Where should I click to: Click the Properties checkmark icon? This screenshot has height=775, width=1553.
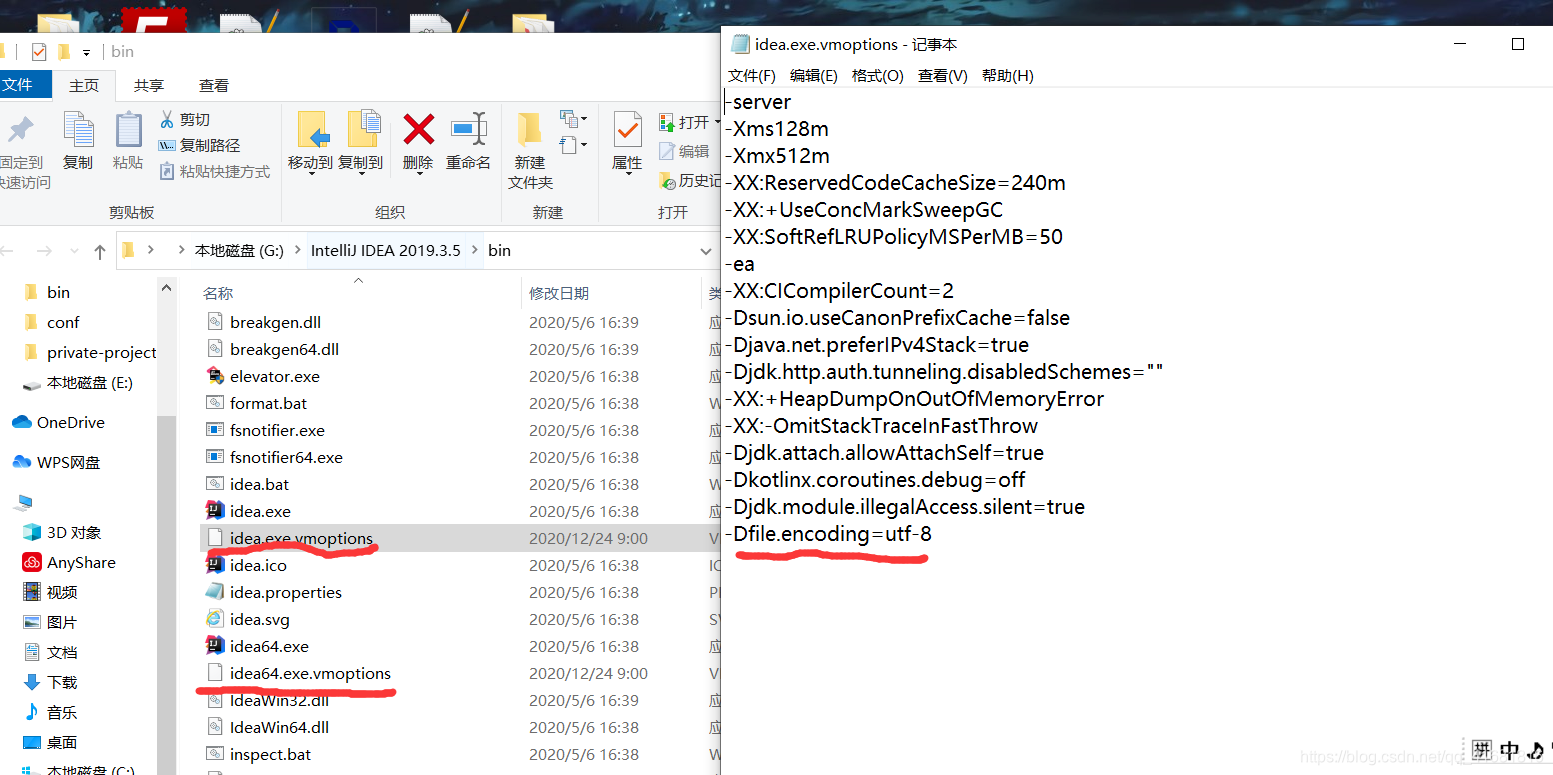[x=627, y=130]
